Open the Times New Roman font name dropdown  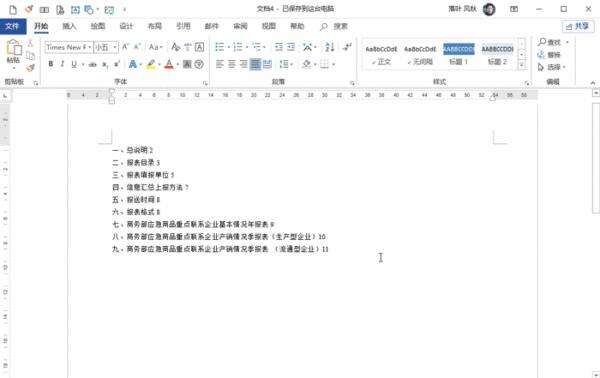[90, 47]
